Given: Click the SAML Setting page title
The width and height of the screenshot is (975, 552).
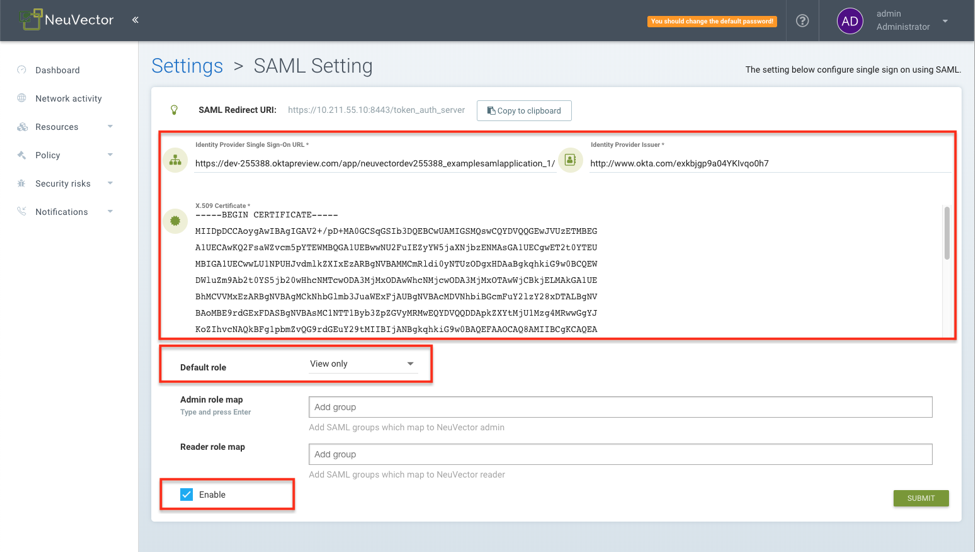Looking at the screenshot, I should tap(313, 66).
